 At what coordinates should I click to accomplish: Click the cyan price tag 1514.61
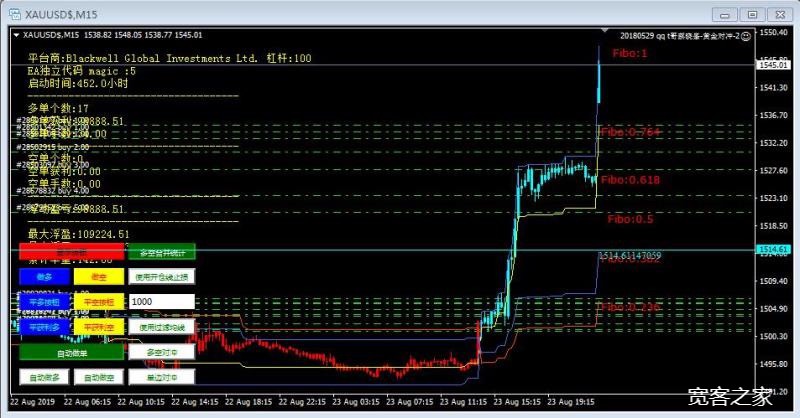tap(773, 250)
